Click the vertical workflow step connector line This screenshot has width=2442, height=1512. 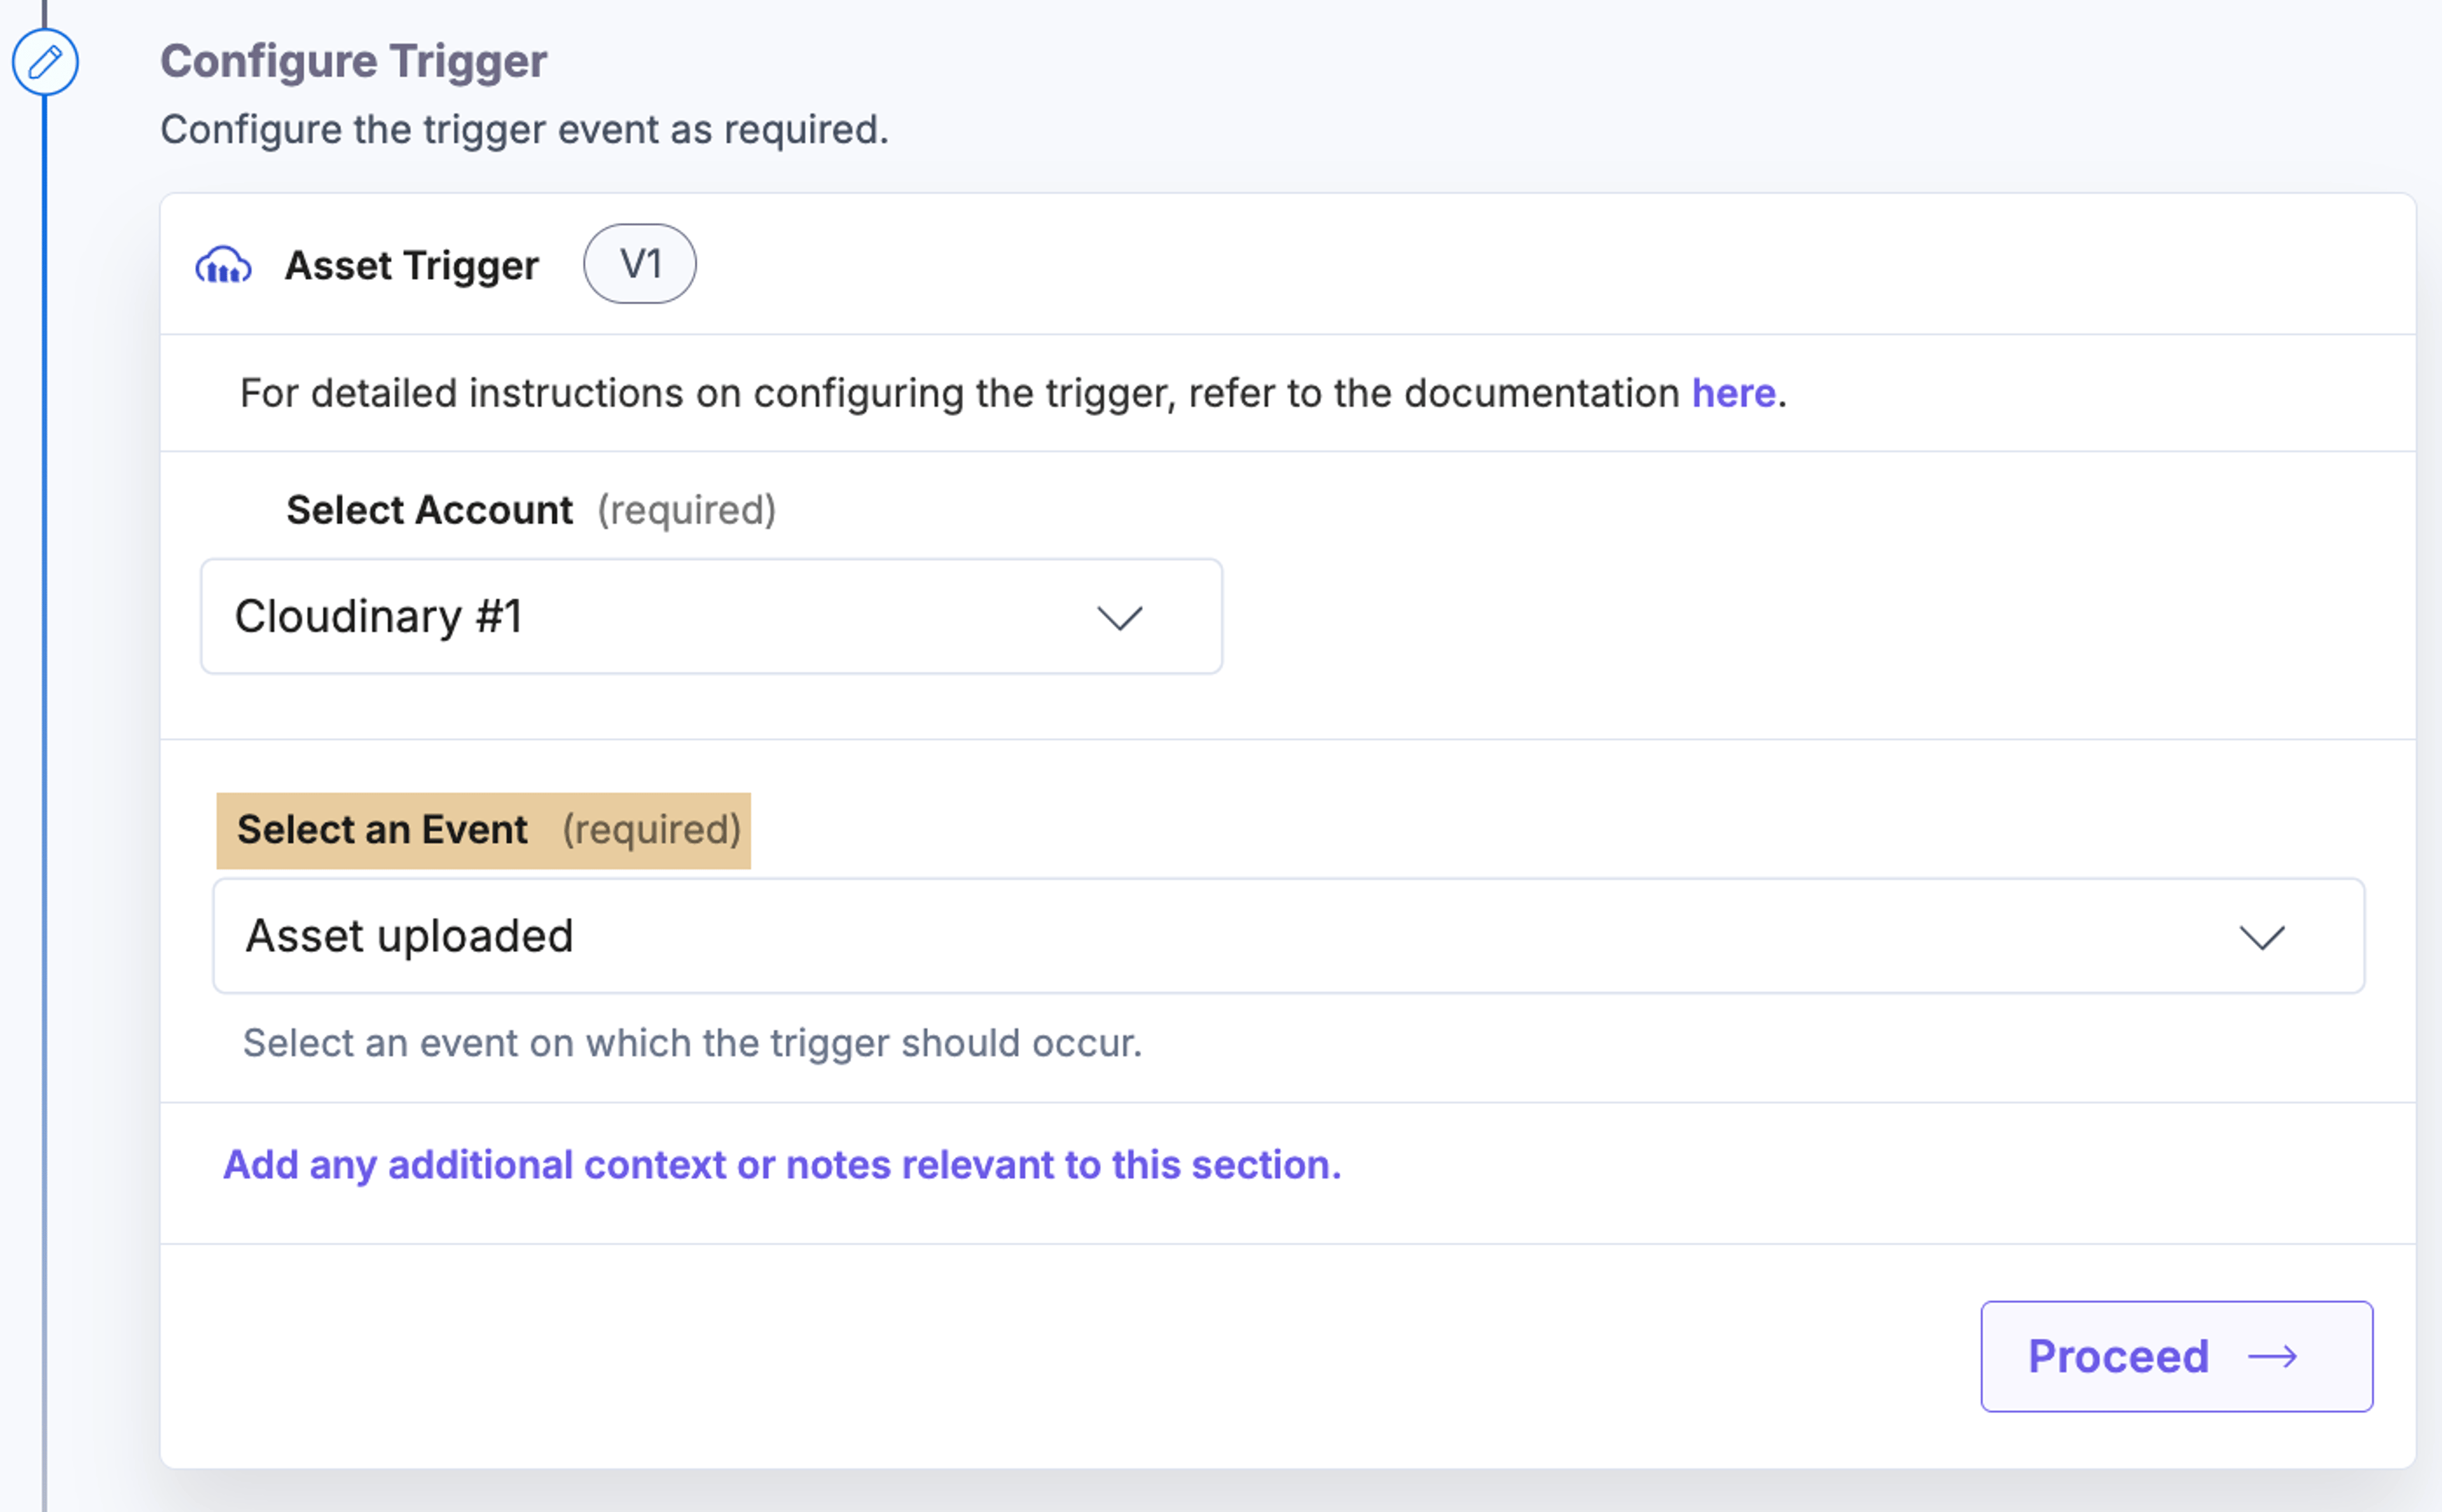tap(44, 800)
